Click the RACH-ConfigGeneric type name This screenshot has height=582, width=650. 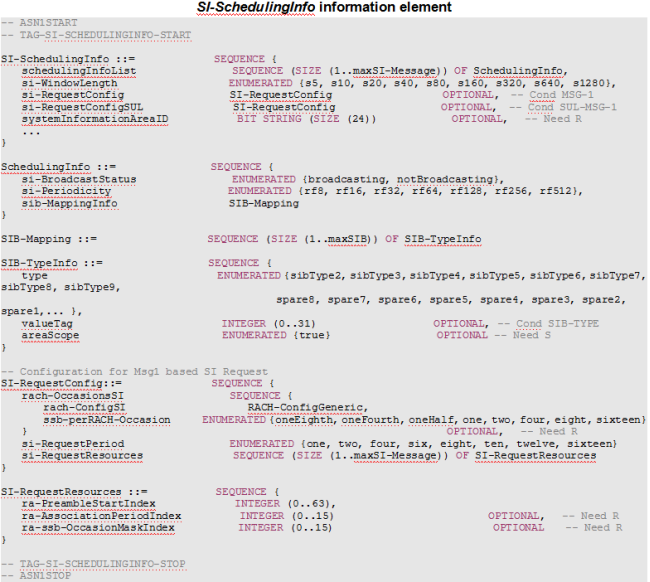305,408
